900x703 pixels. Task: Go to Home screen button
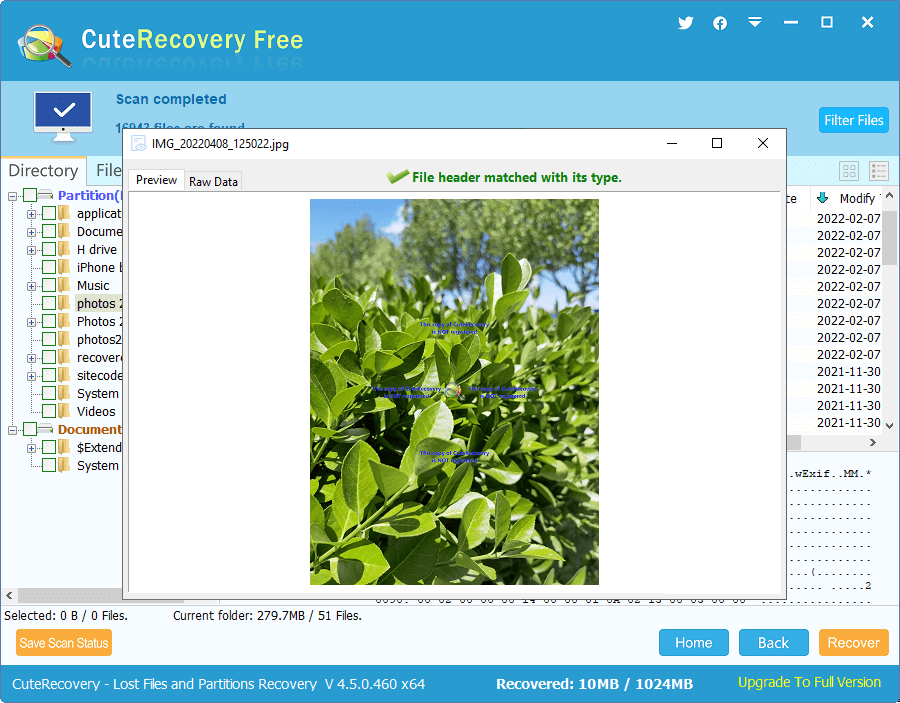click(693, 643)
